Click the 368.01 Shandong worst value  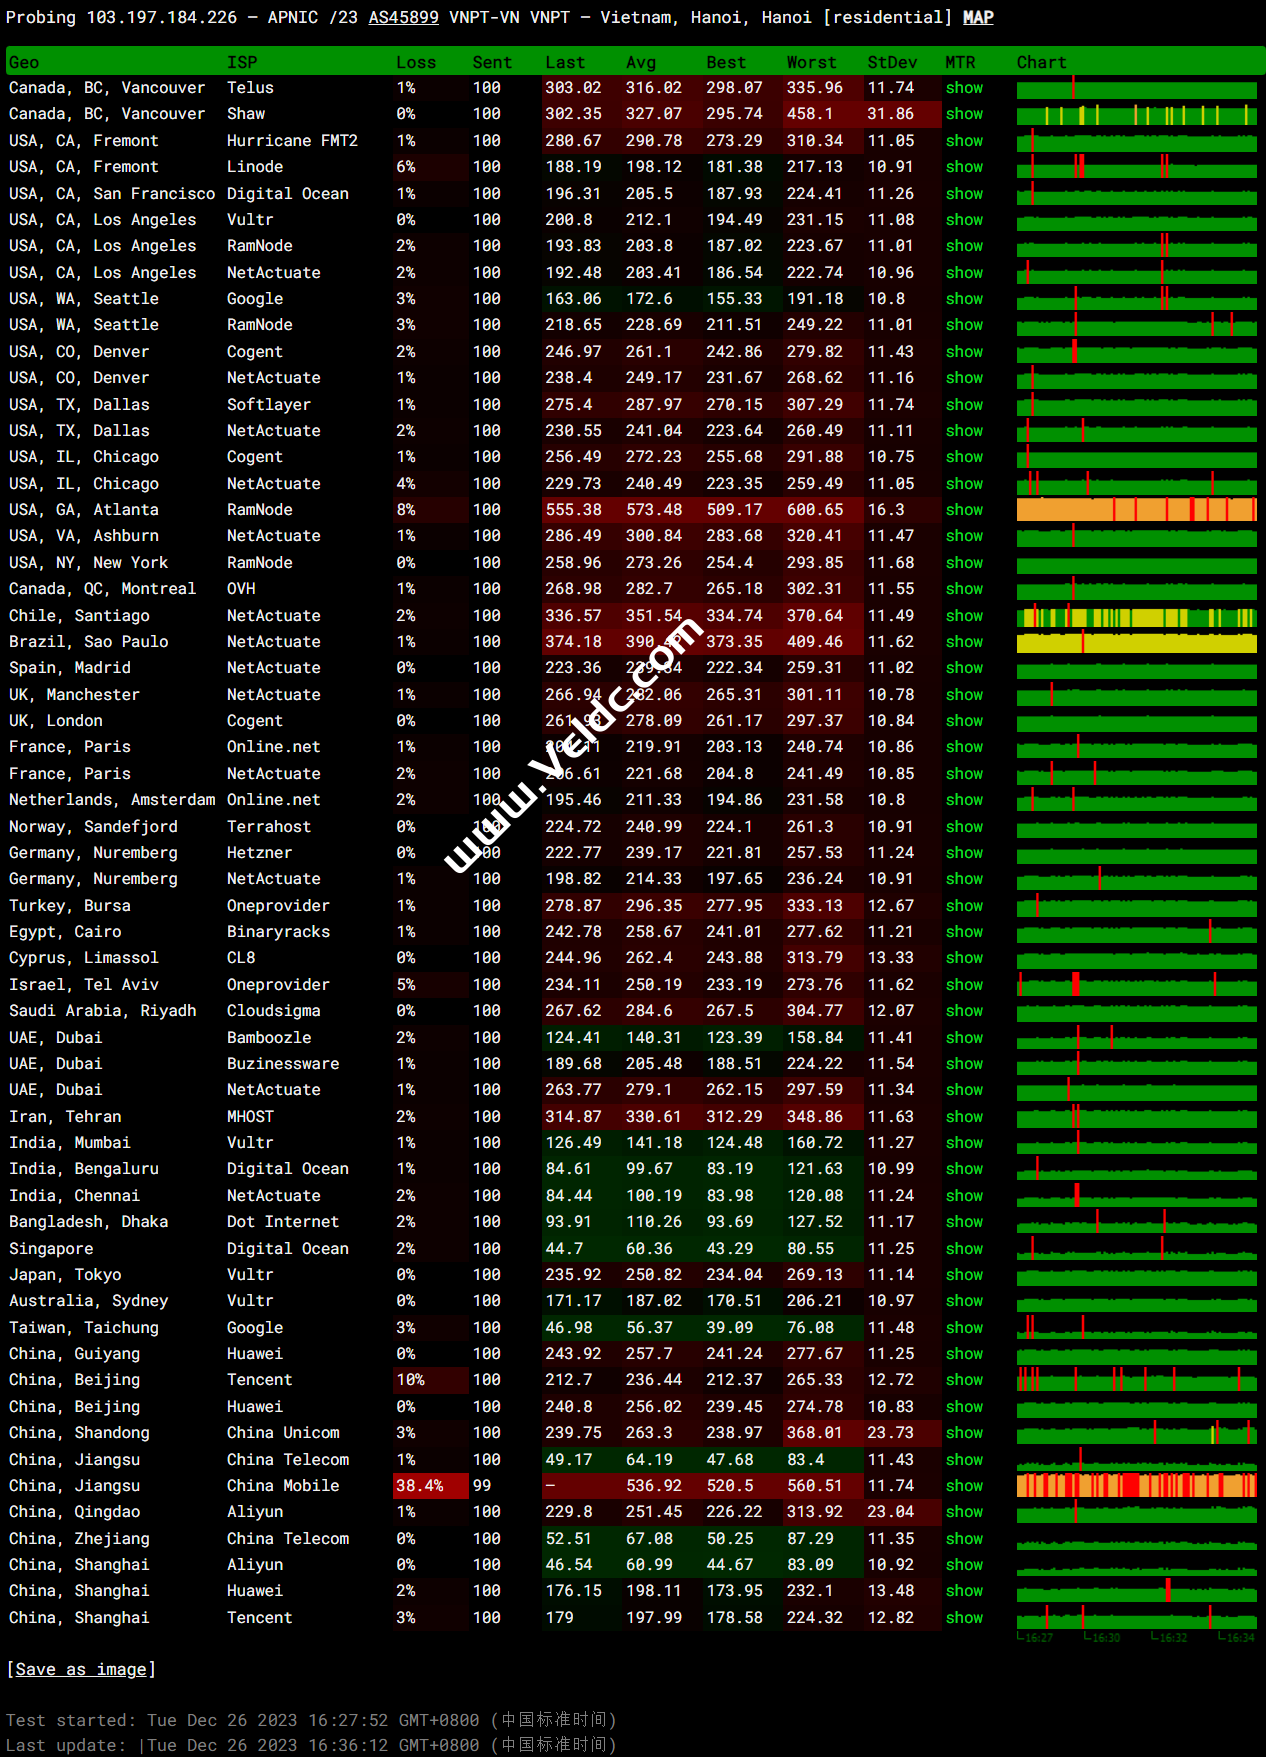(x=815, y=1433)
